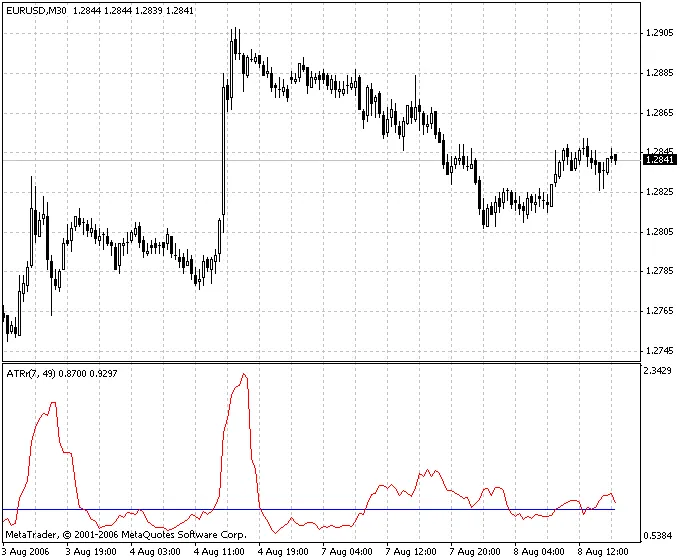This screenshot has width=680, height=560.
Task: Click the 1.2805 price axis label
Action: [659, 232]
